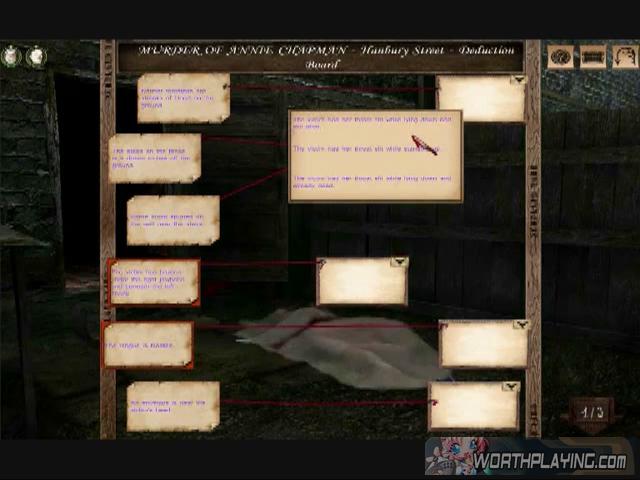The width and height of the screenshot is (640, 480).
Task: Click the clue card about blood on the fence
Action: pyautogui.click(x=154, y=158)
